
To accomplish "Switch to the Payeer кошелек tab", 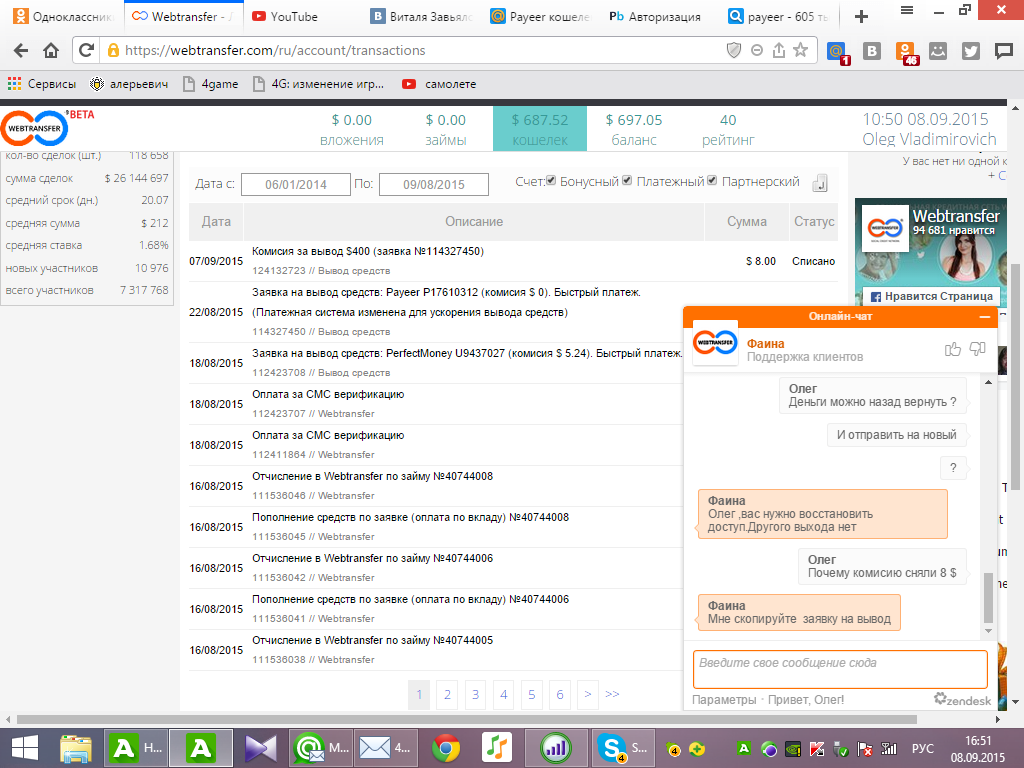I will pyautogui.click(x=541, y=16).
